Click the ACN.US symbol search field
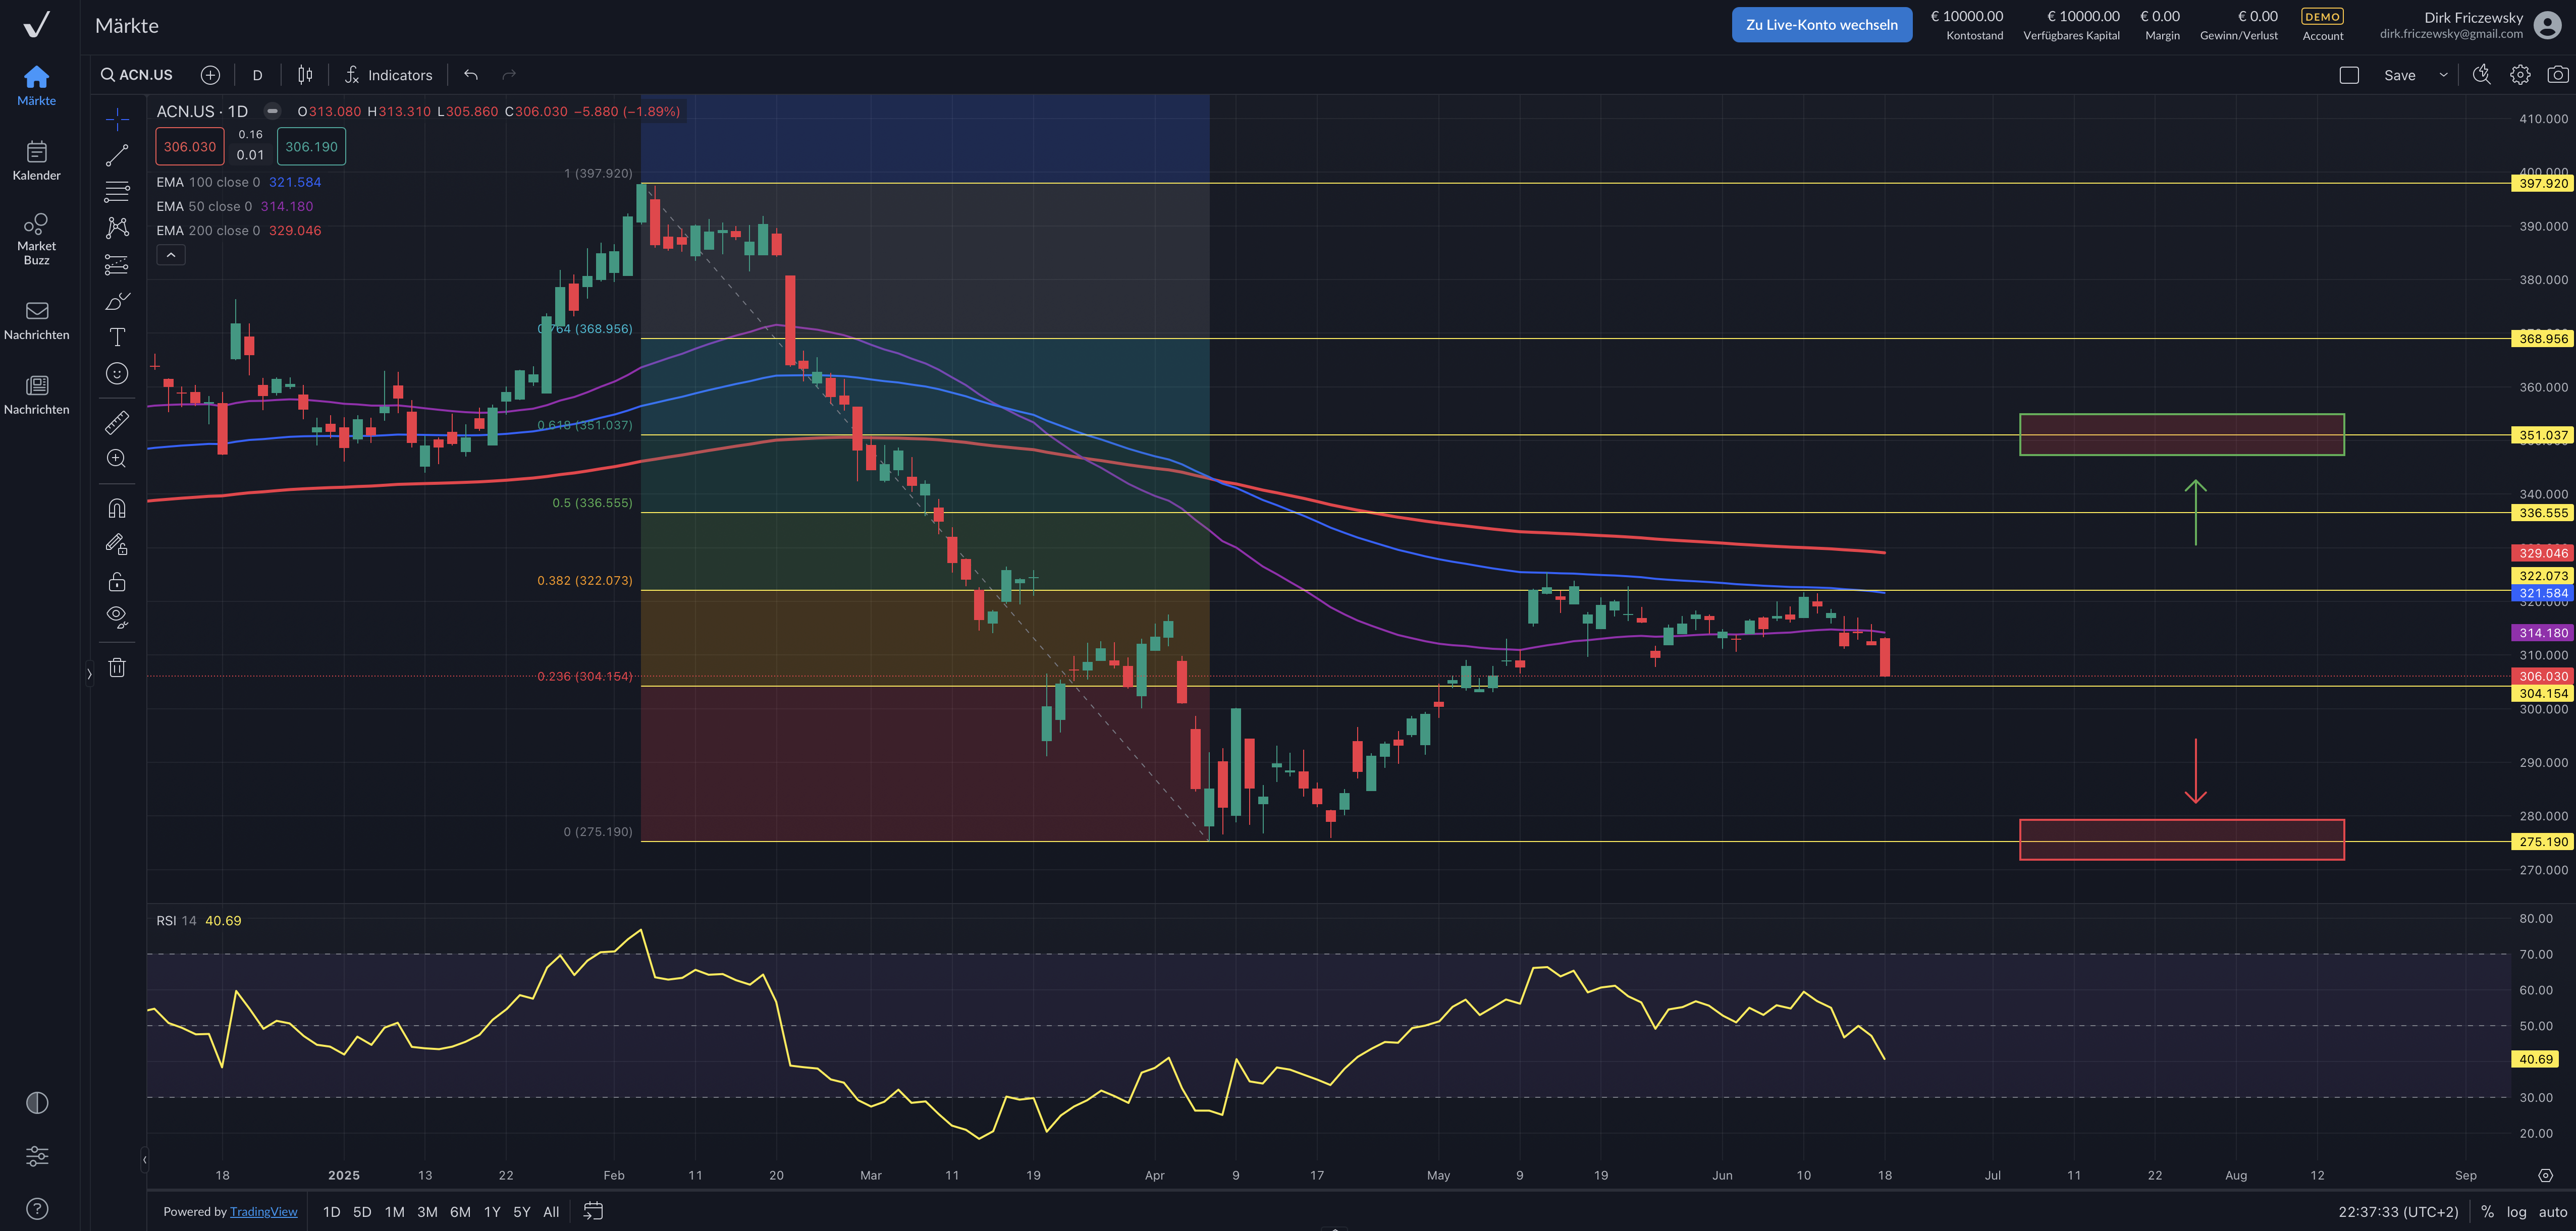The height and width of the screenshot is (1231, 2576). click(x=137, y=75)
